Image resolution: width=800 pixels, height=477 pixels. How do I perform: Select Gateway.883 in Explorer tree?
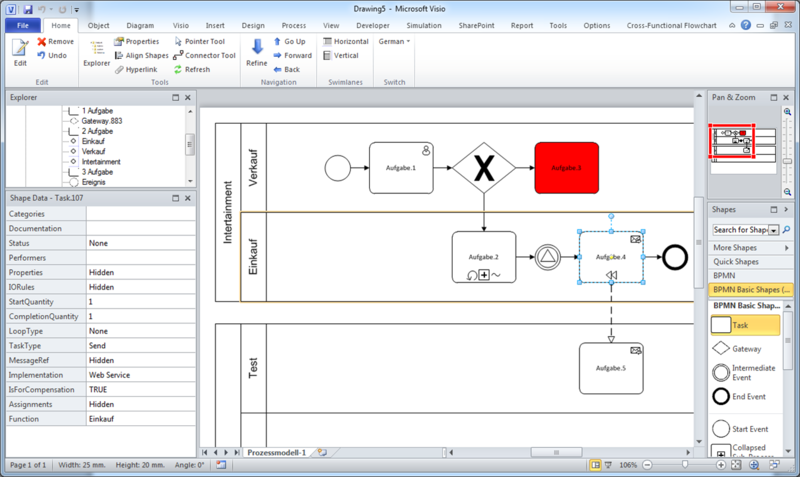coord(102,121)
